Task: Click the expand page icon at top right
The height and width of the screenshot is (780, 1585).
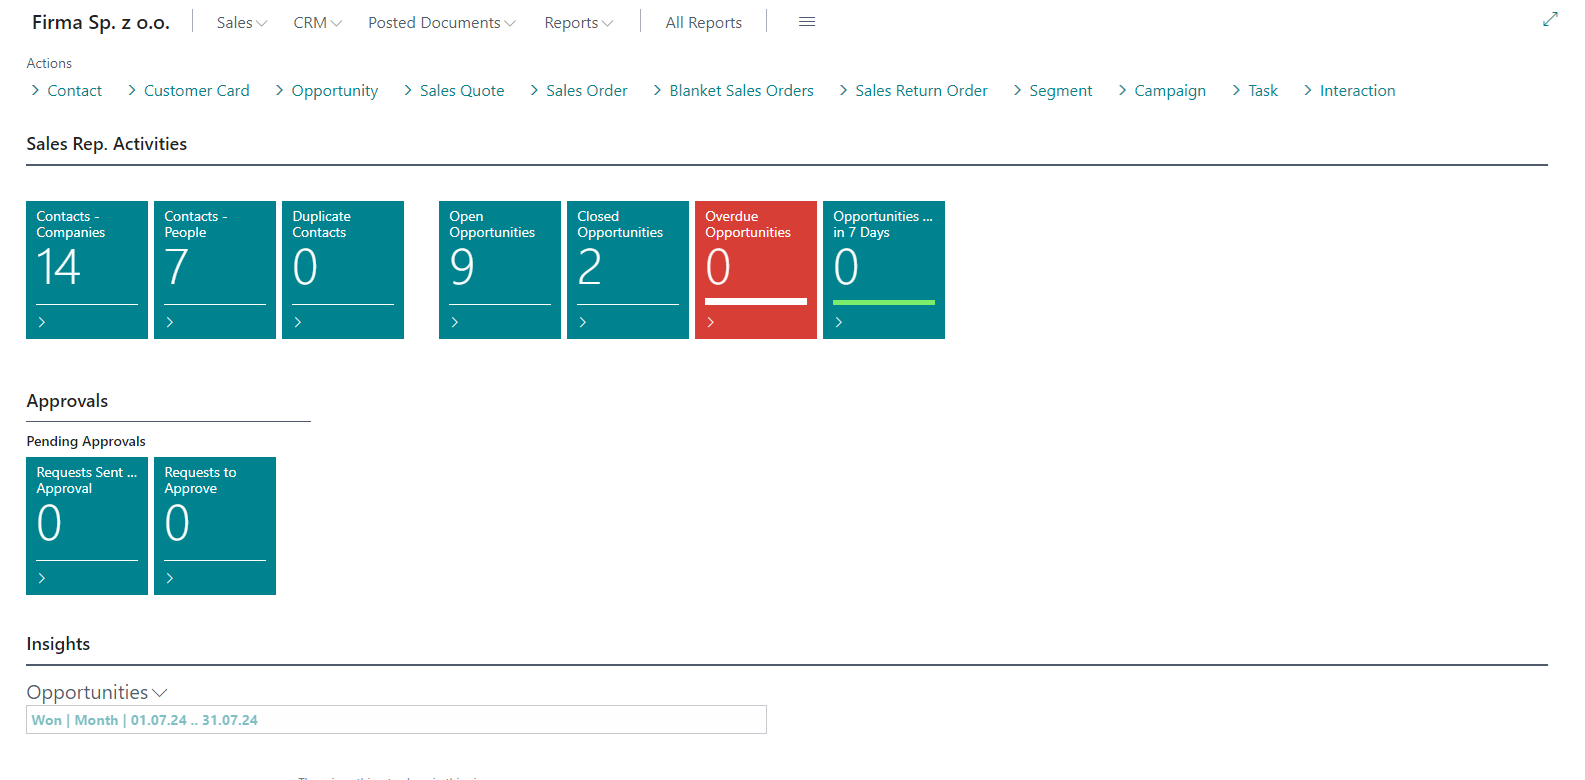Action: 1550,19
